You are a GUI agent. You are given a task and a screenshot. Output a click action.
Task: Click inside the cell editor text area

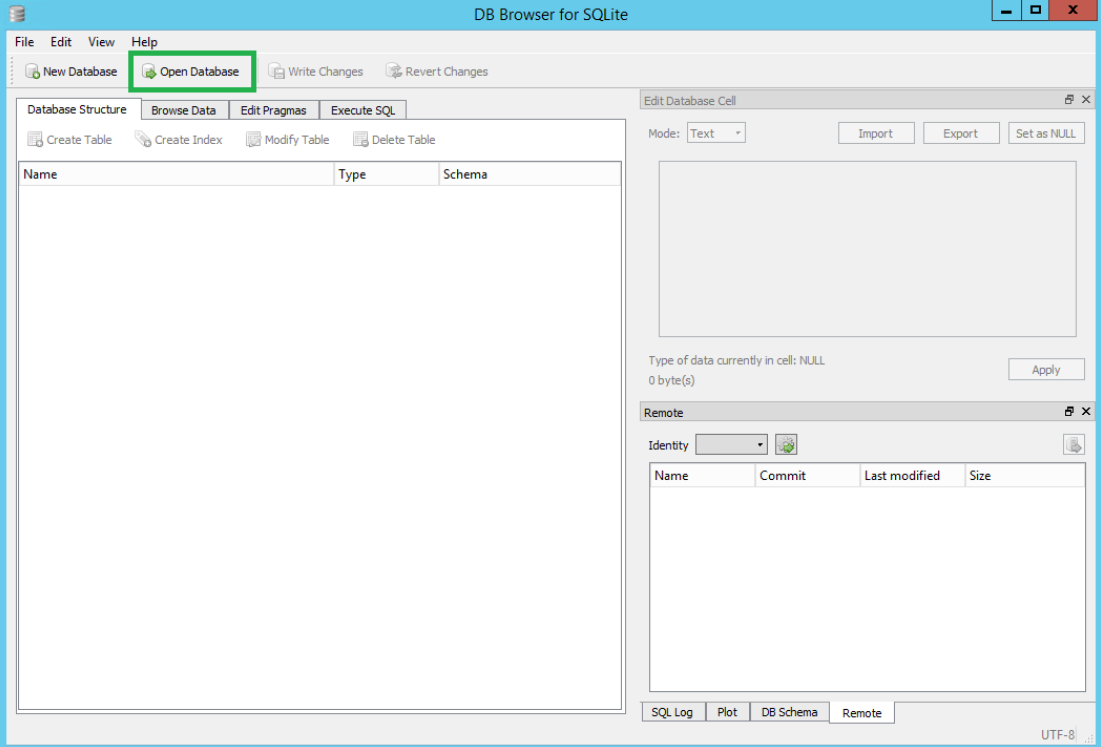coord(867,249)
